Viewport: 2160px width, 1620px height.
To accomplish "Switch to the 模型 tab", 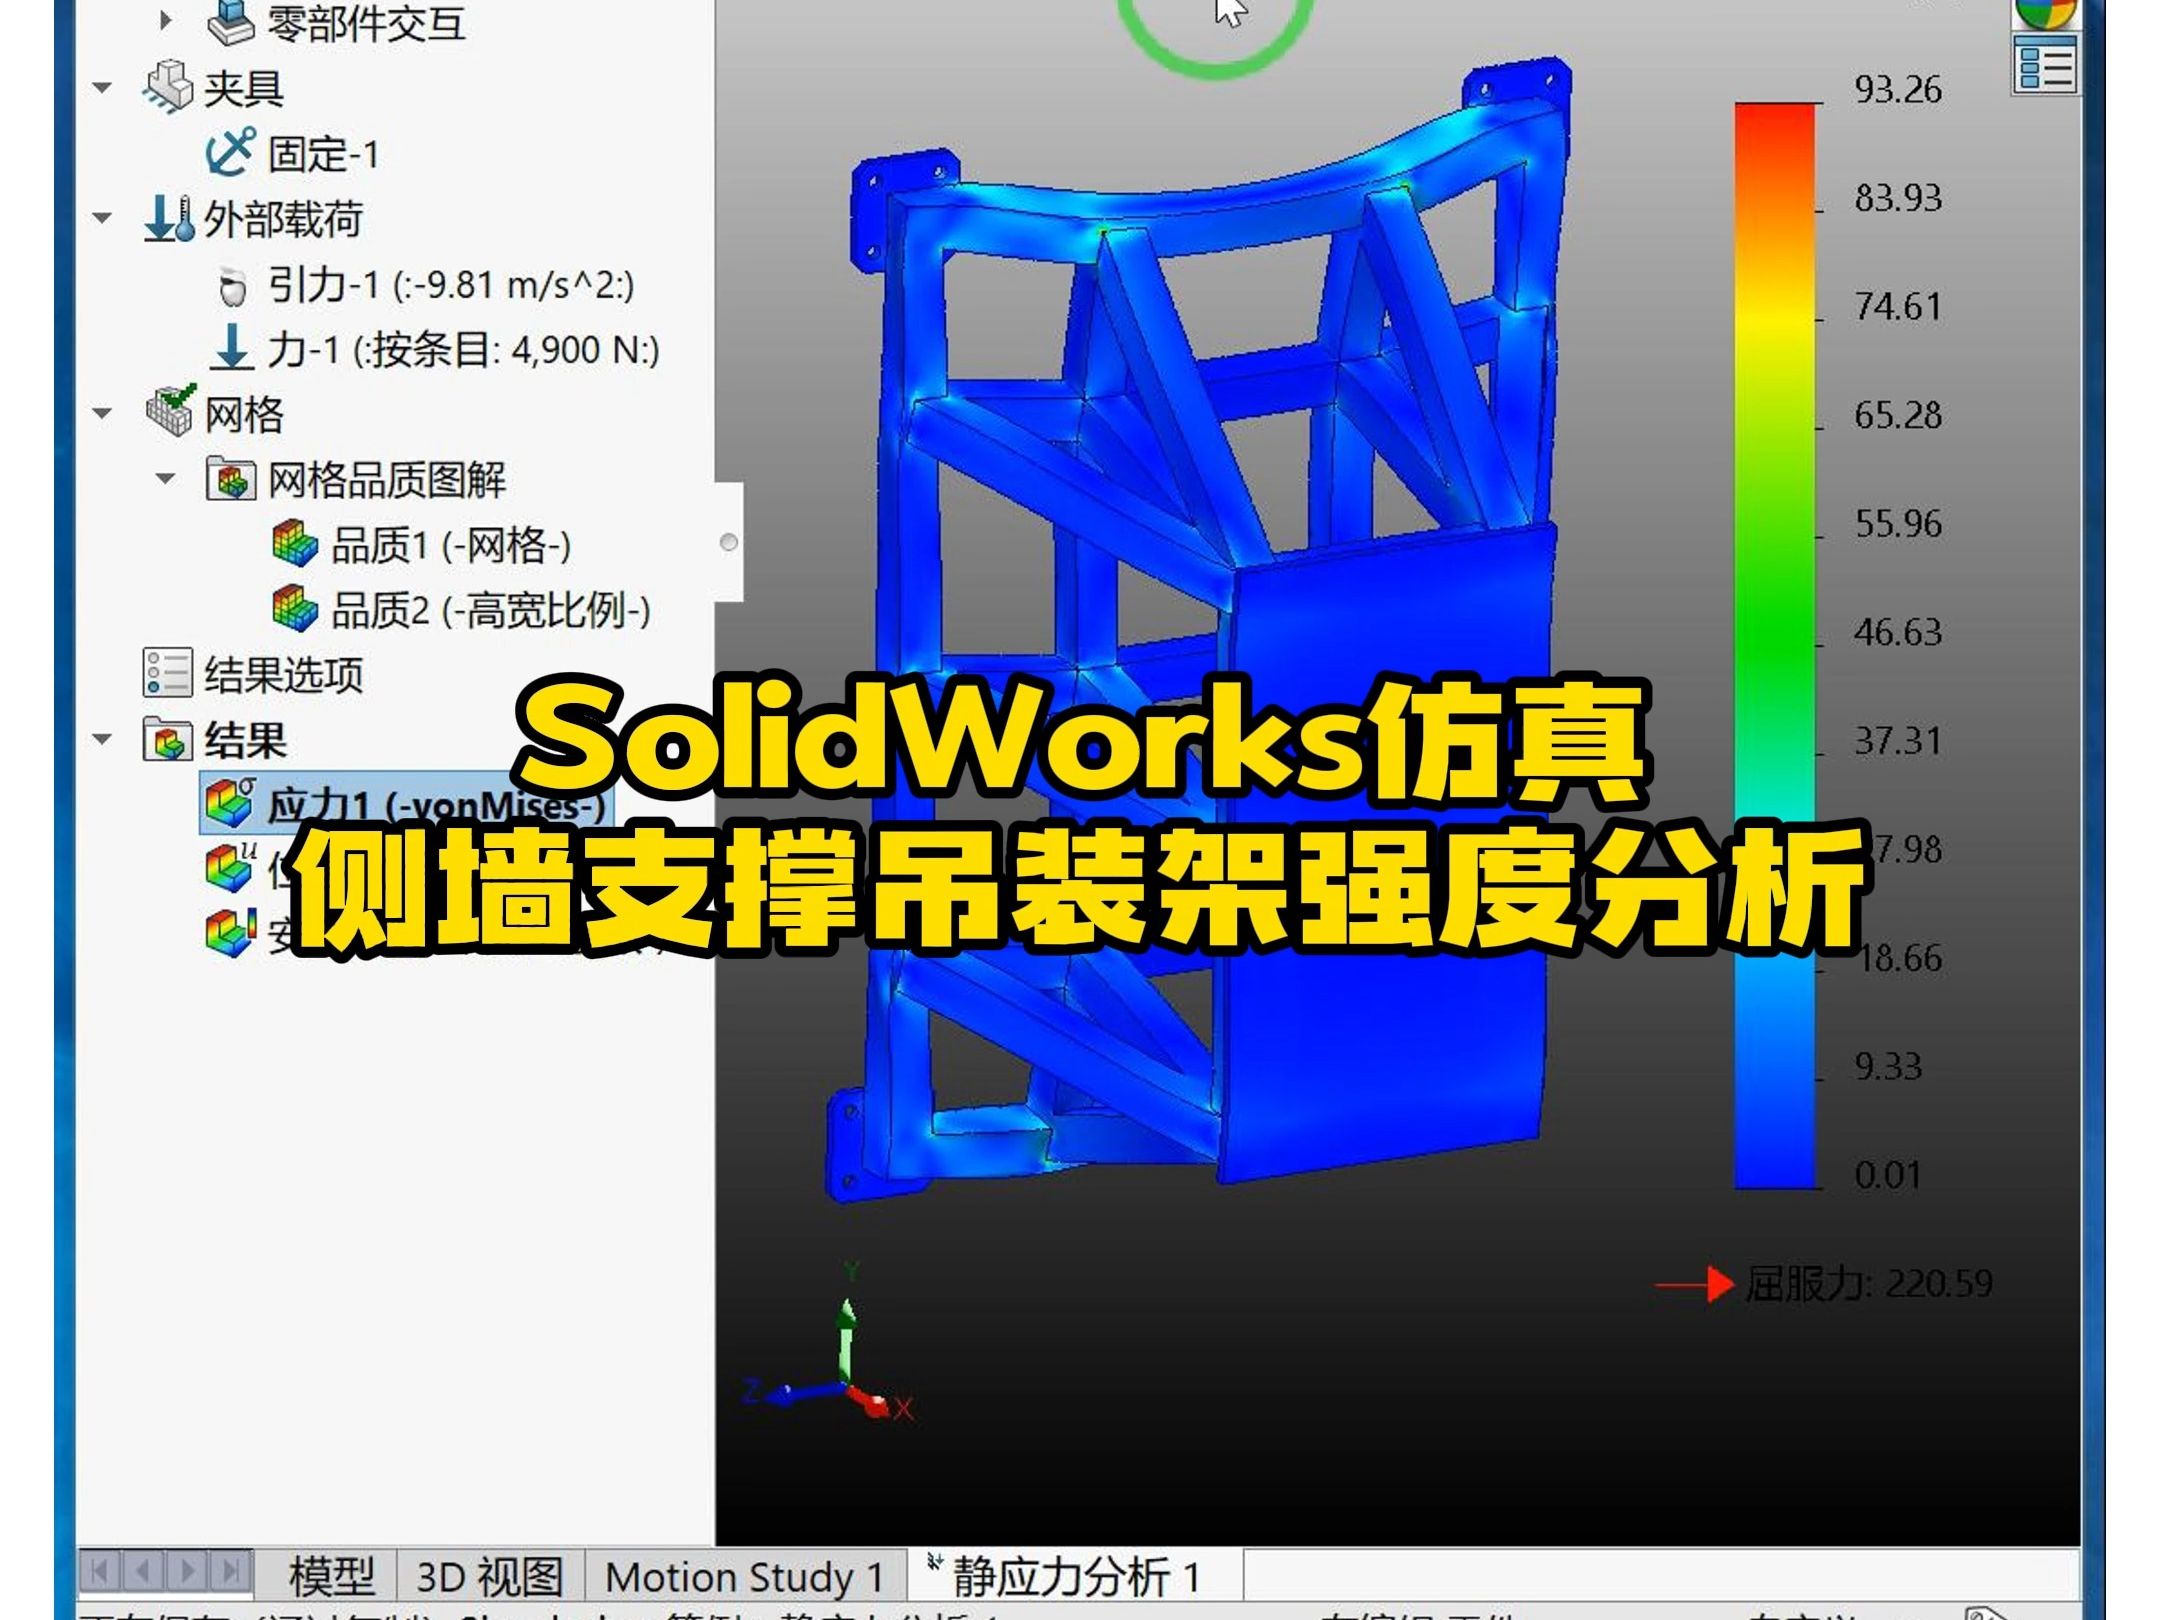I will (x=331, y=1577).
